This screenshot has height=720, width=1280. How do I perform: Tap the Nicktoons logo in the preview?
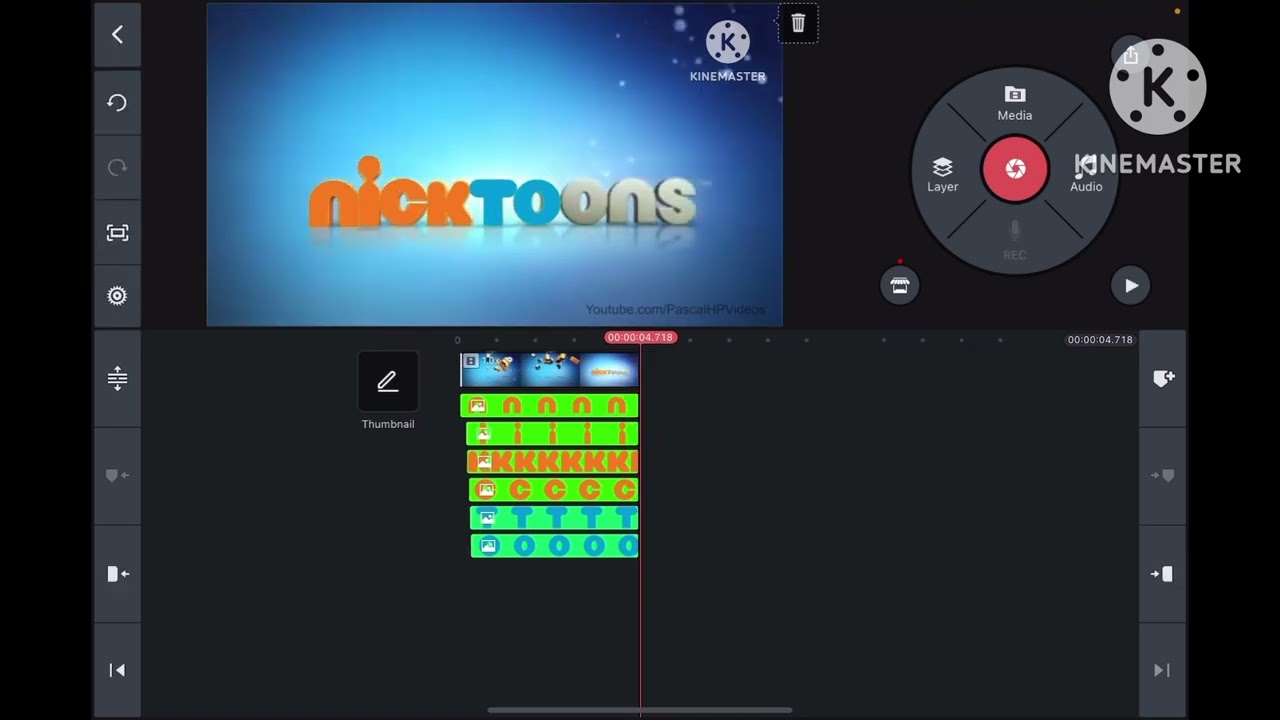pos(502,193)
